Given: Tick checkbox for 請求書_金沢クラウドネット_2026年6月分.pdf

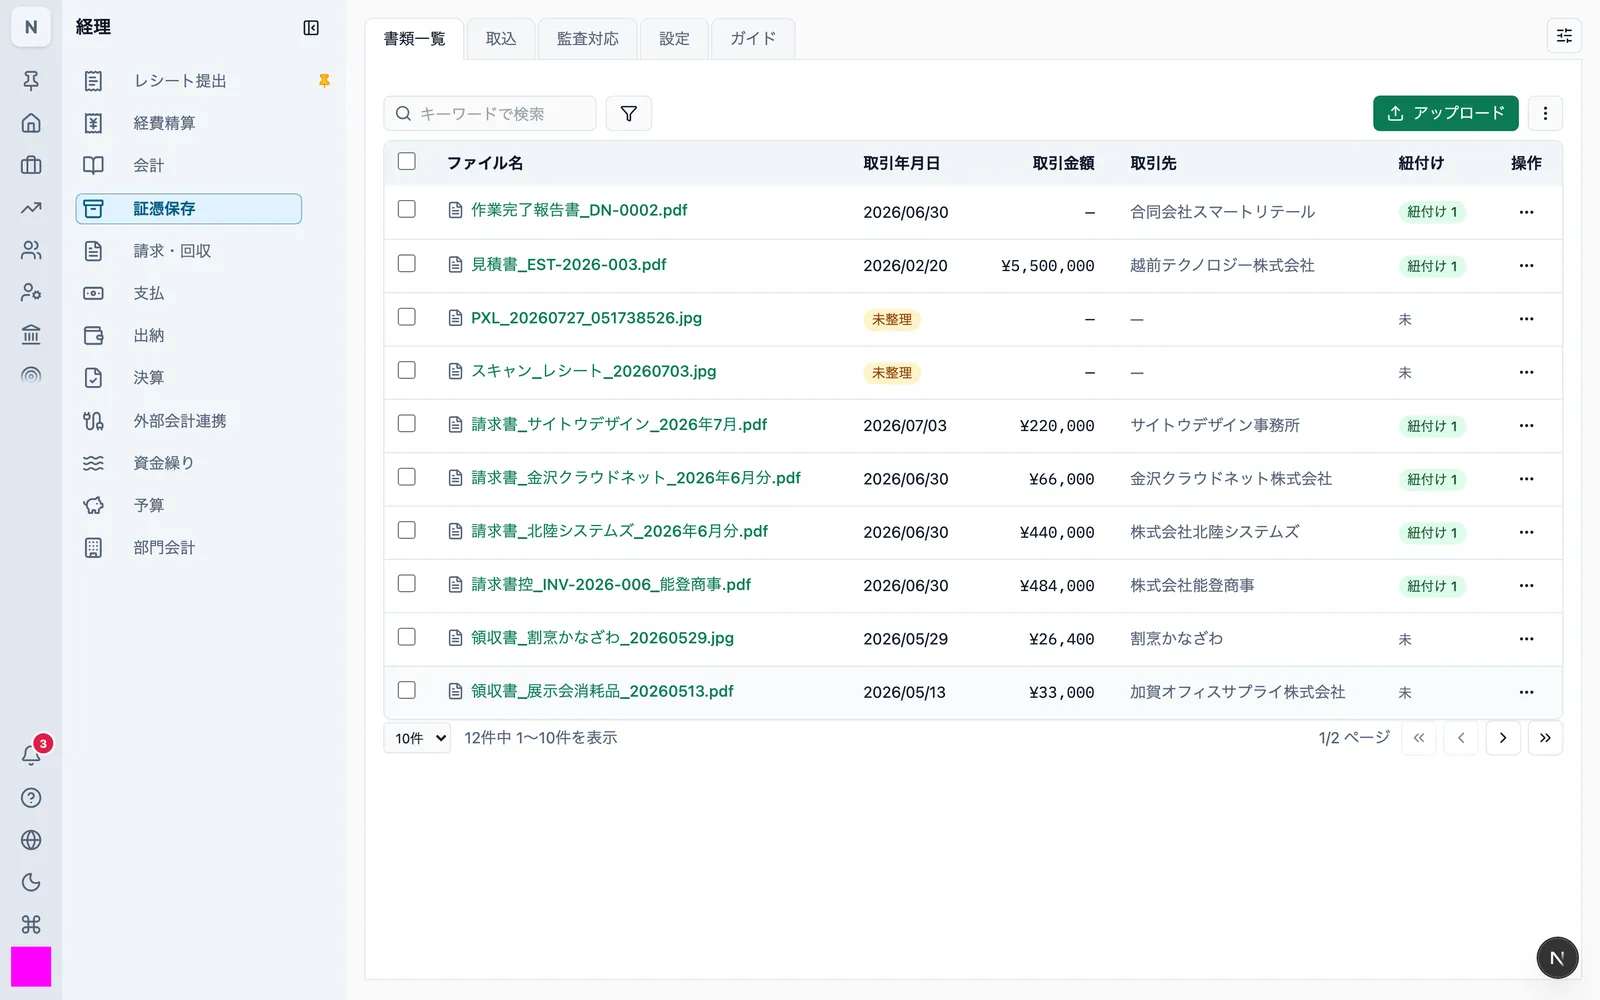Looking at the screenshot, I should [407, 477].
